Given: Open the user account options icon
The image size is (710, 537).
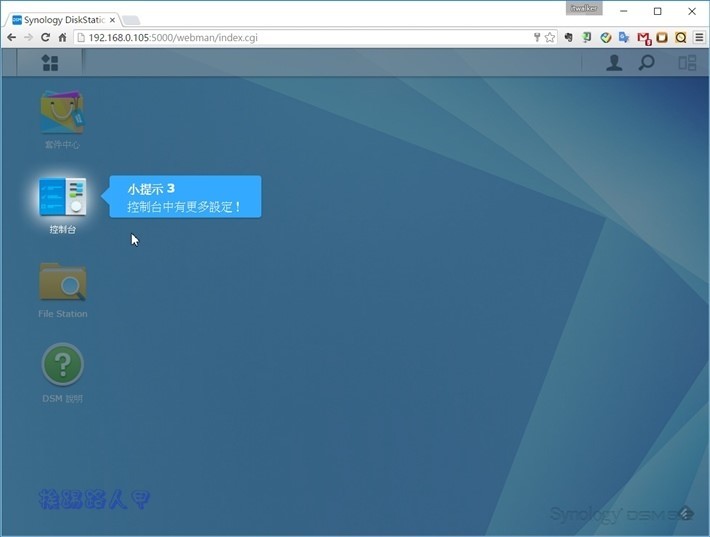Looking at the screenshot, I should click(x=614, y=63).
